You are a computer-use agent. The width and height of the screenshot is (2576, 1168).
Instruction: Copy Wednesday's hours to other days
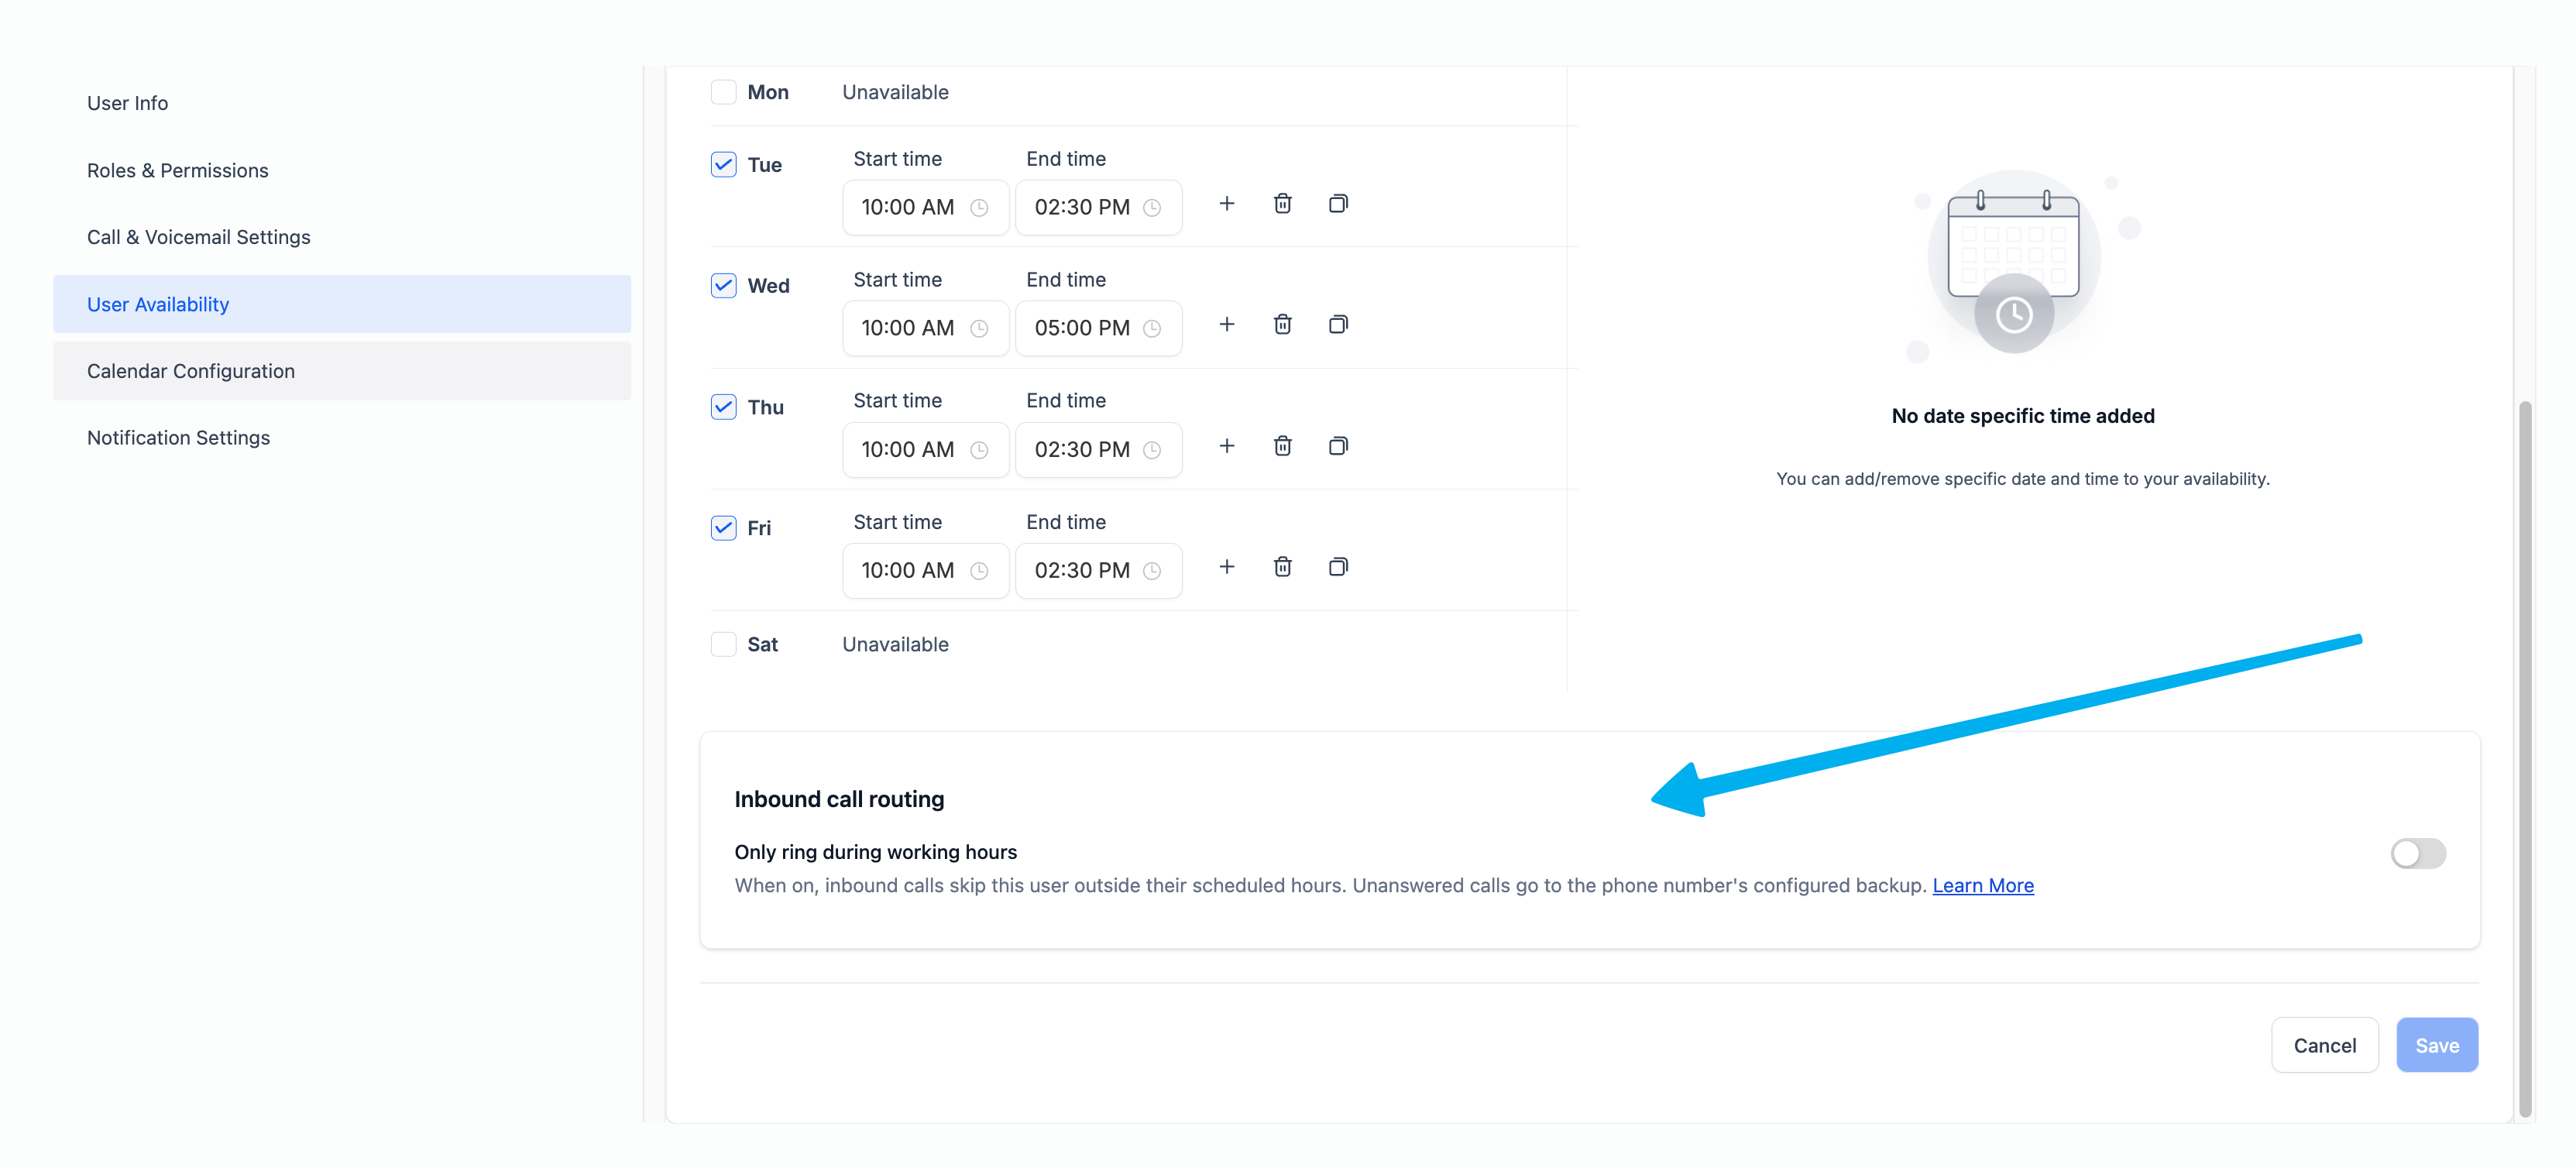(1338, 325)
